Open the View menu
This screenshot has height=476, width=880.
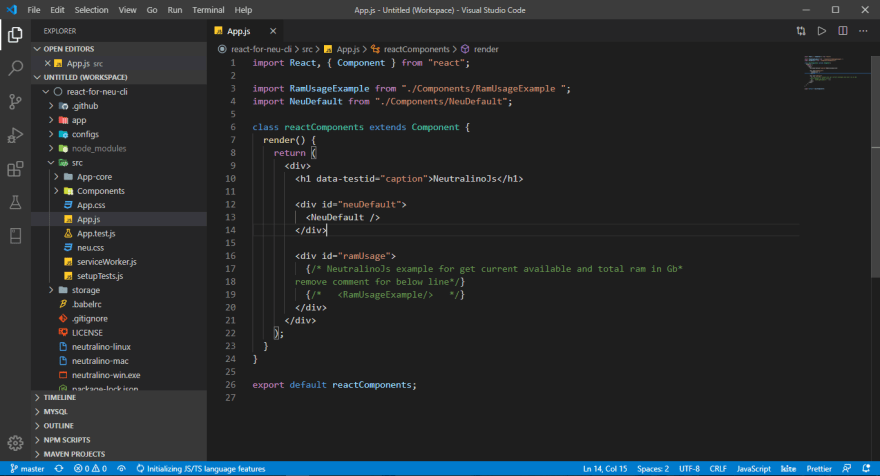pyautogui.click(x=127, y=10)
